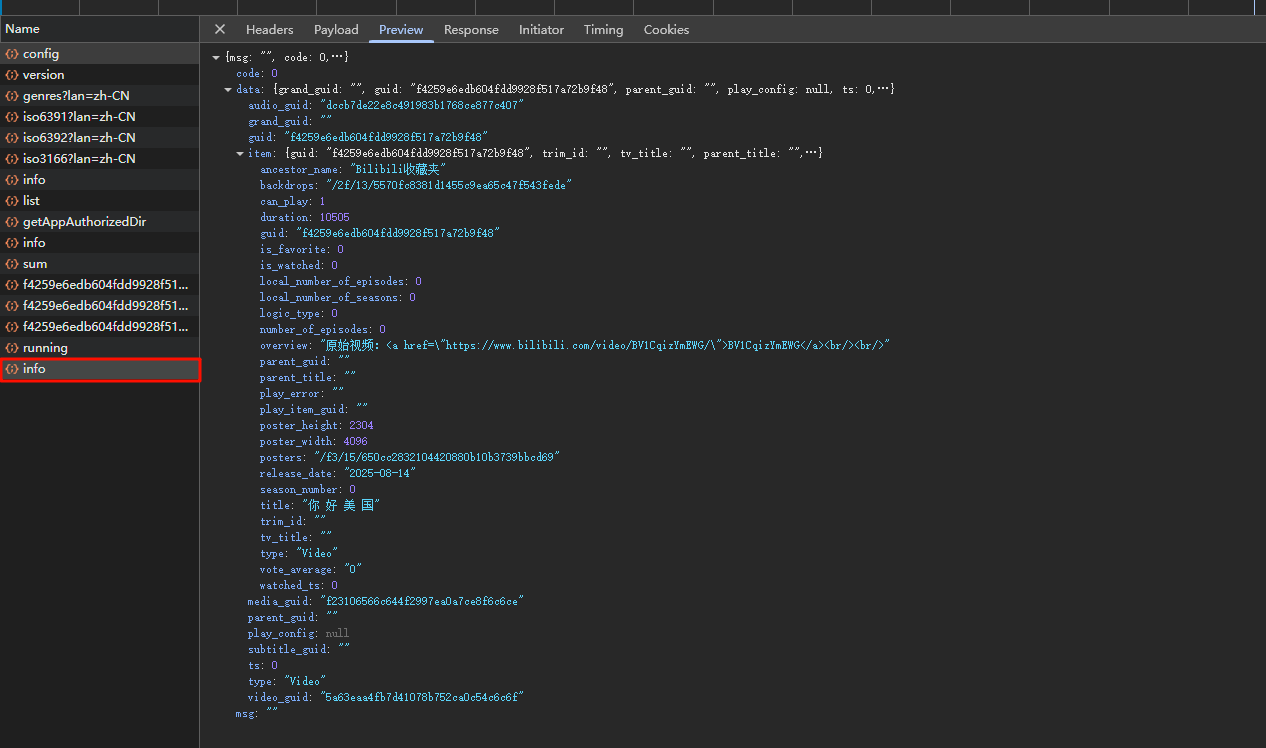Click icon next to genres?lan=zh-CN request

pos(12,96)
